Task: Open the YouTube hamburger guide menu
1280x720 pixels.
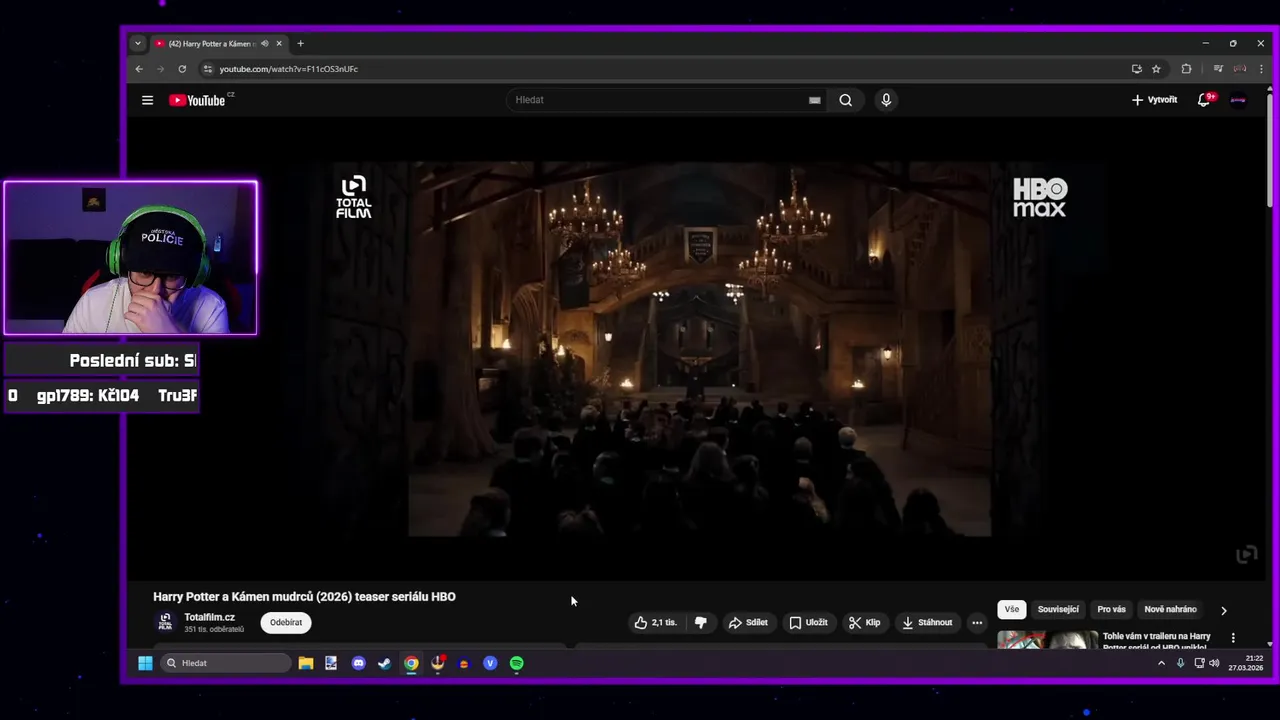Action: (147, 100)
